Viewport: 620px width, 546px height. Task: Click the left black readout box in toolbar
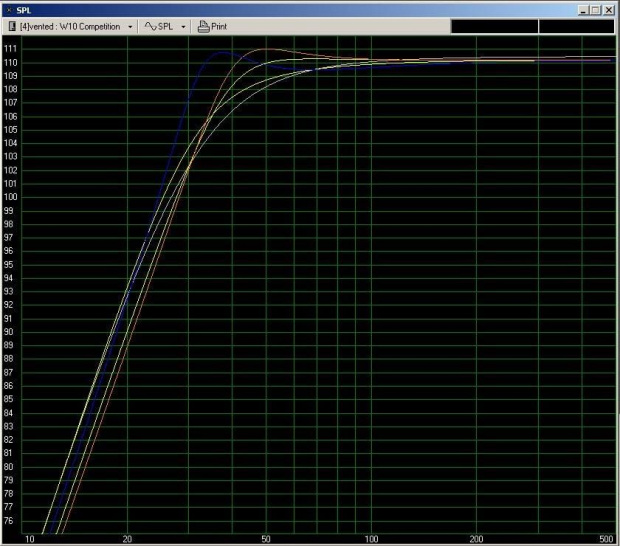click(494, 26)
